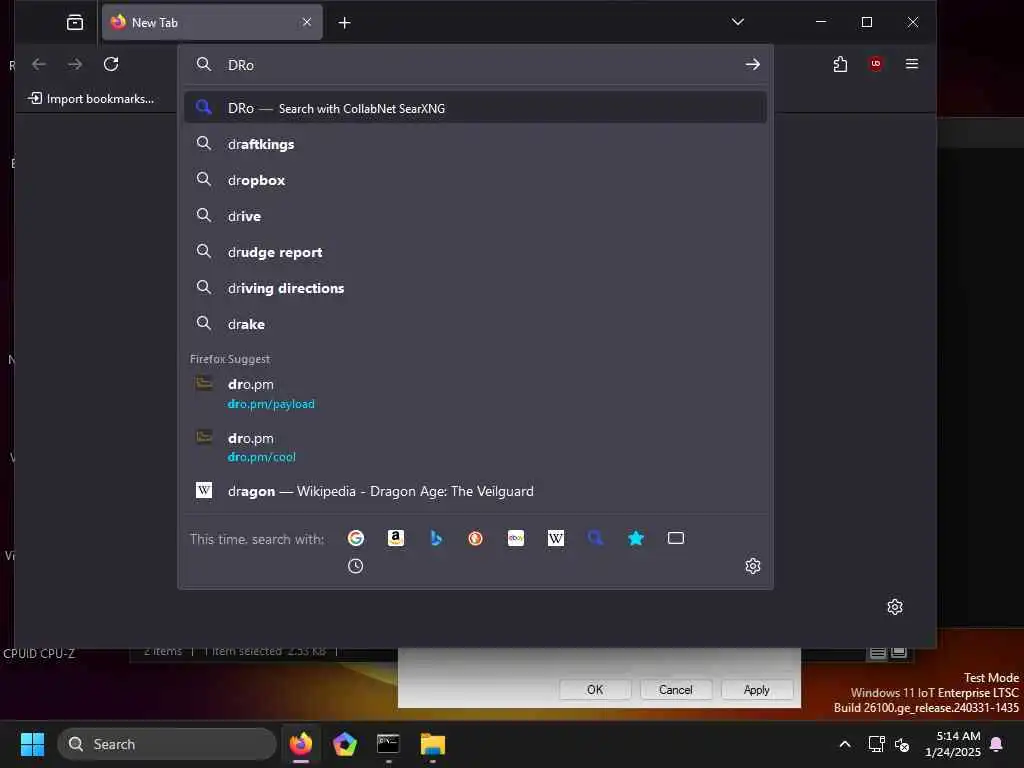Select DRo Search with CollabNet SearXNG
This screenshot has height=768, width=1024.
pyautogui.click(x=475, y=108)
